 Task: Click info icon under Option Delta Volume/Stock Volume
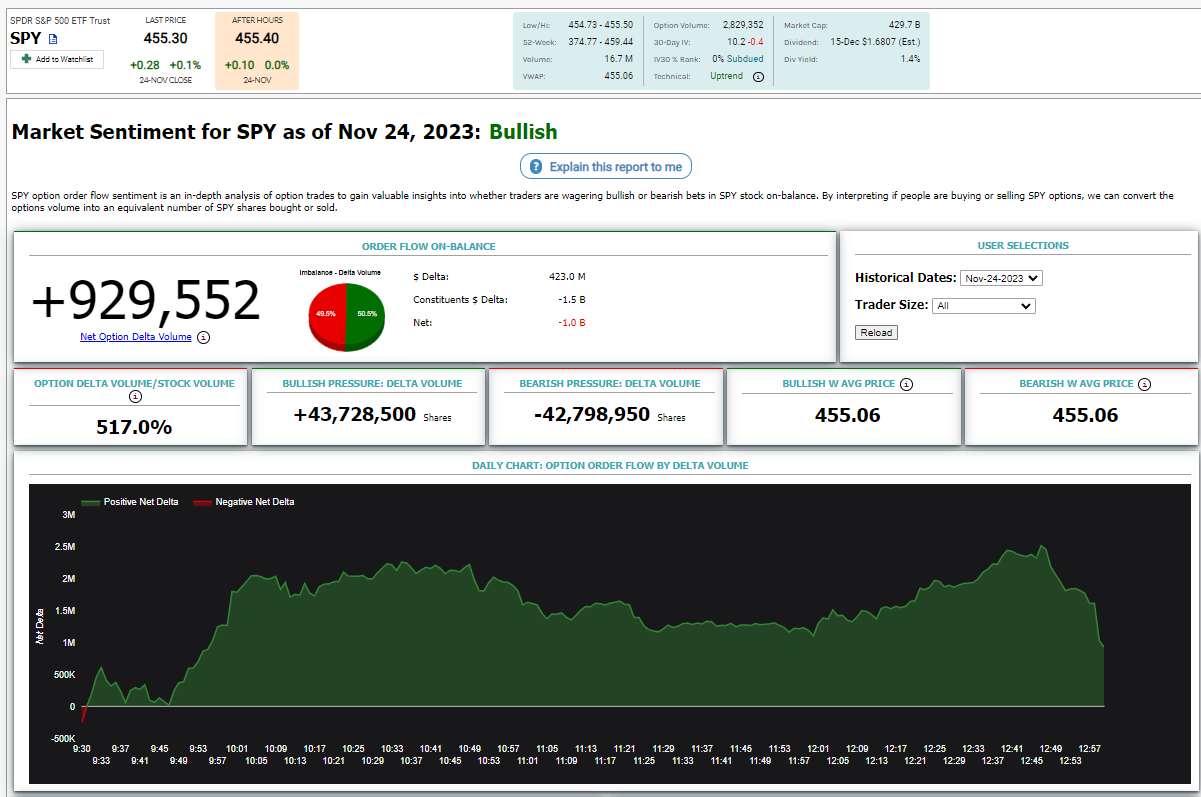click(x=136, y=396)
